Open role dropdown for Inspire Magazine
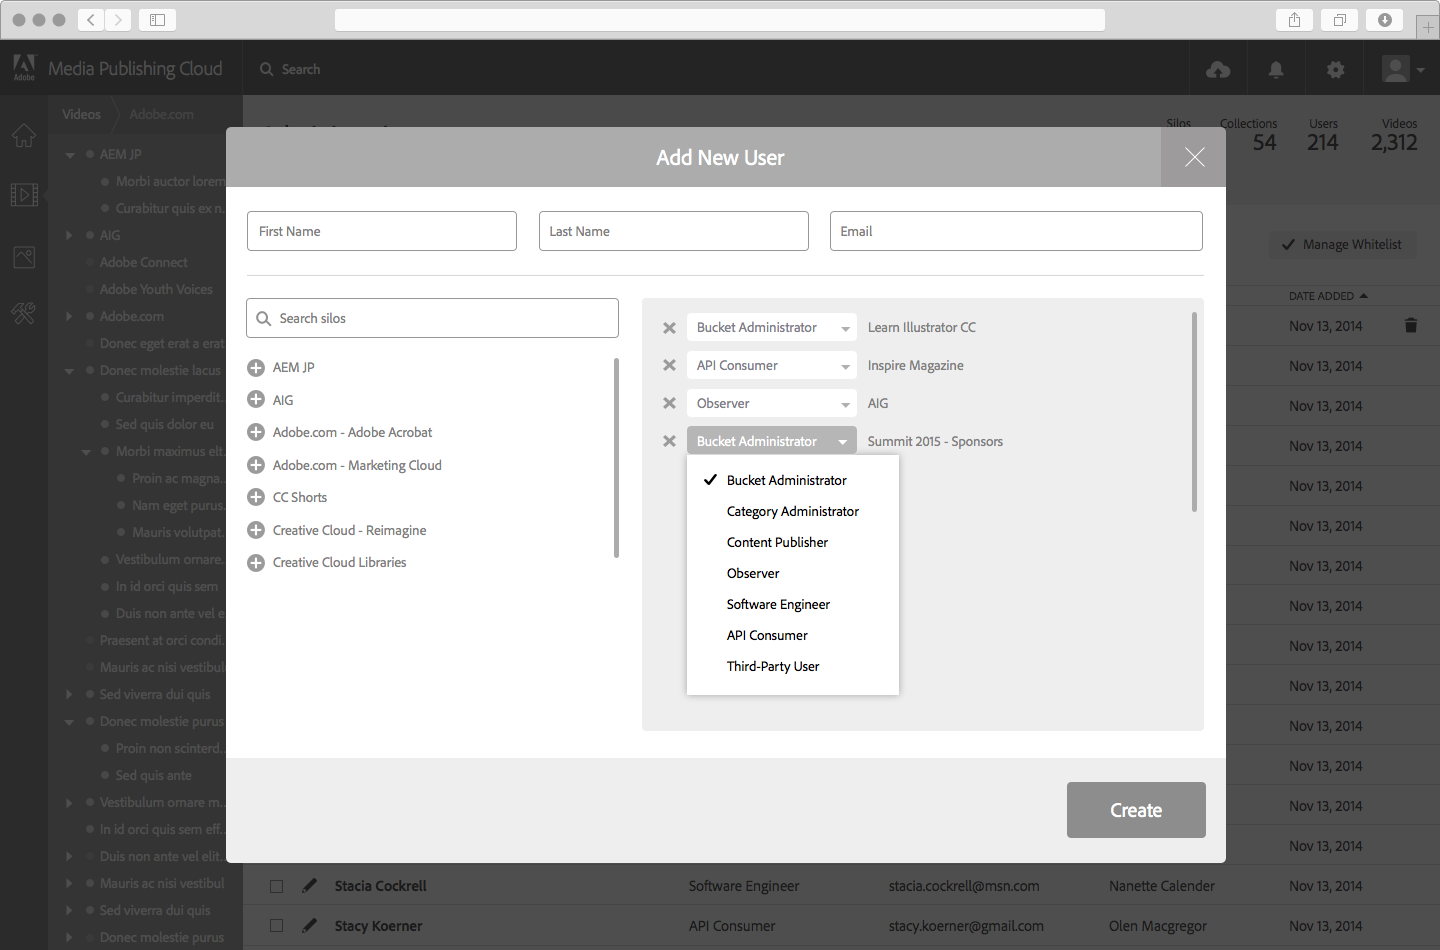The image size is (1440, 950). [772, 365]
